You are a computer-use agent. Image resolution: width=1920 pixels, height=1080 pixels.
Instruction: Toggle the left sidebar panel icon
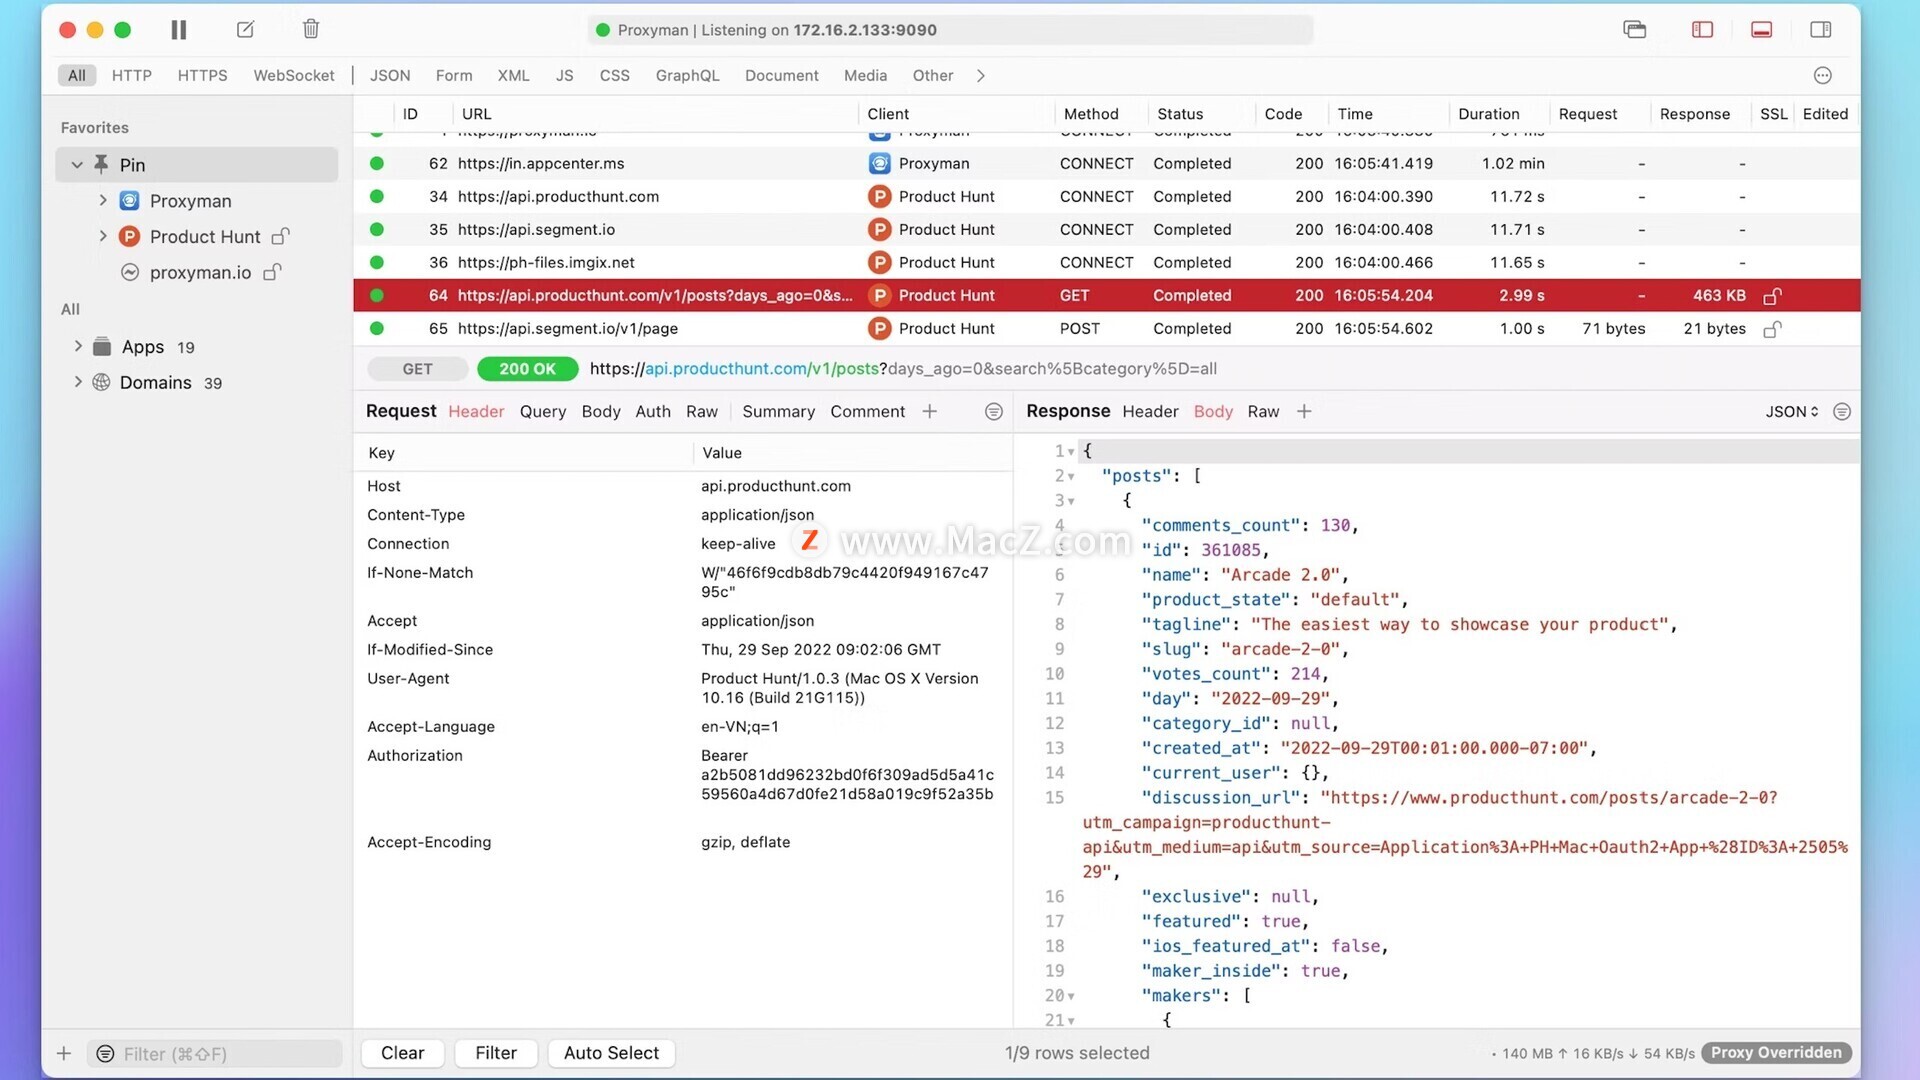pos(1702,30)
